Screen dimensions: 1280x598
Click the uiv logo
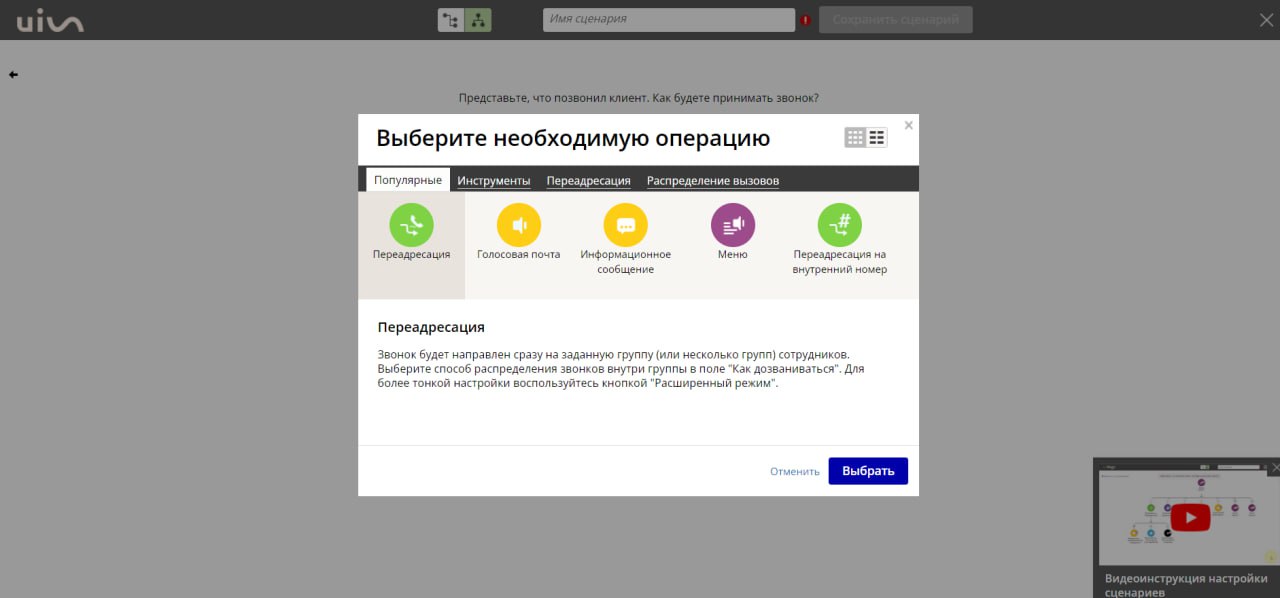50,20
